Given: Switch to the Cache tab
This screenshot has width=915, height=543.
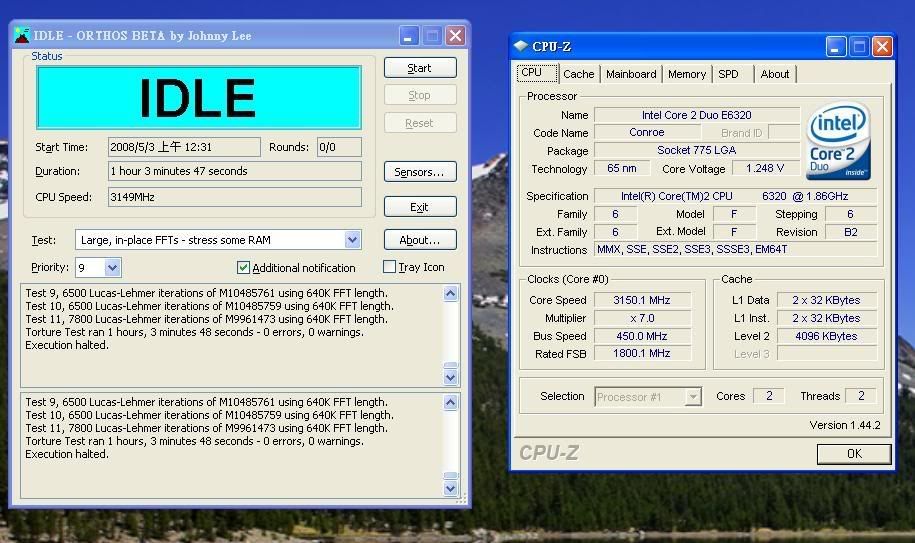Looking at the screenshot, I should (x=578, y=74).
